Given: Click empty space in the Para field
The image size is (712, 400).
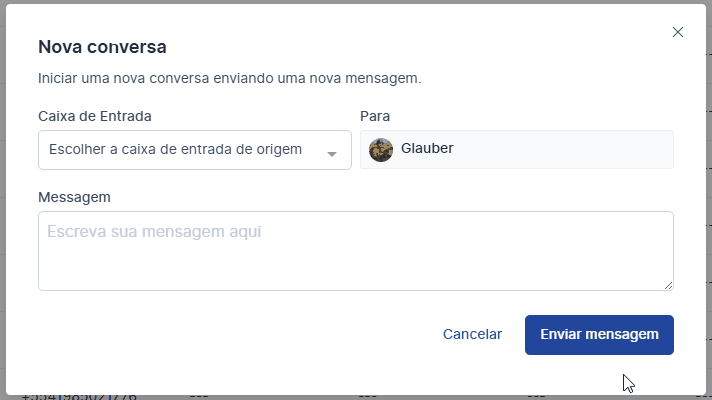Looking at the screenshot, I should (x=570, y=150).
